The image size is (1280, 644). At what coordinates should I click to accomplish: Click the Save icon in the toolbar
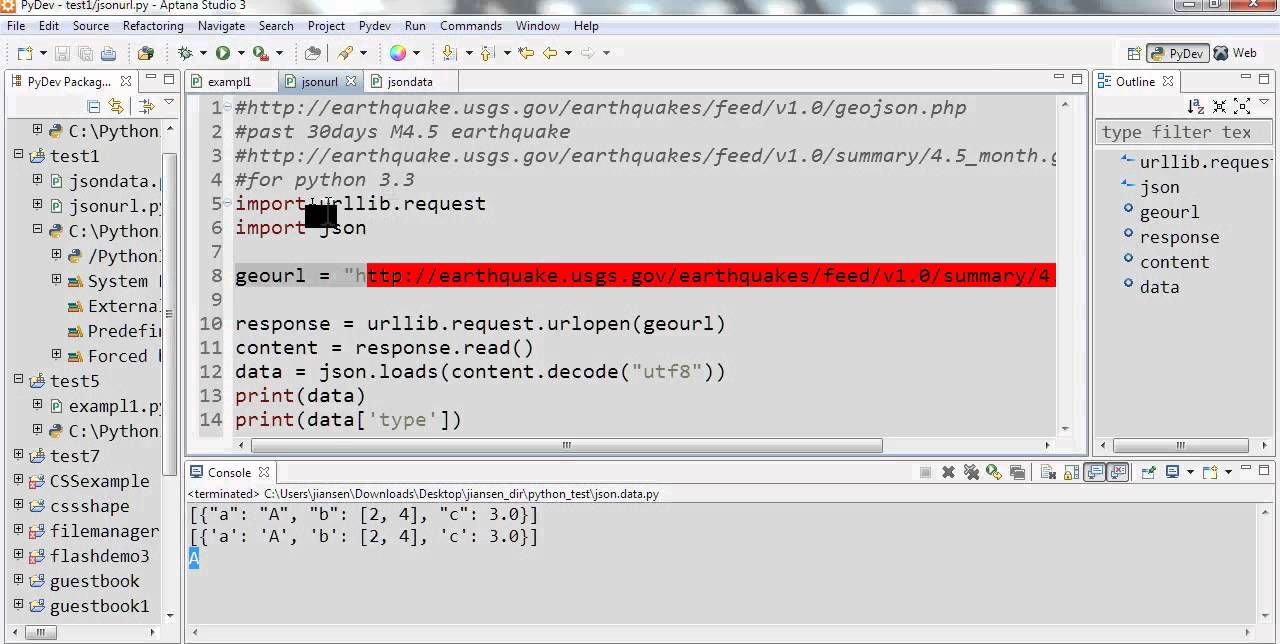[x=62, y=53]
